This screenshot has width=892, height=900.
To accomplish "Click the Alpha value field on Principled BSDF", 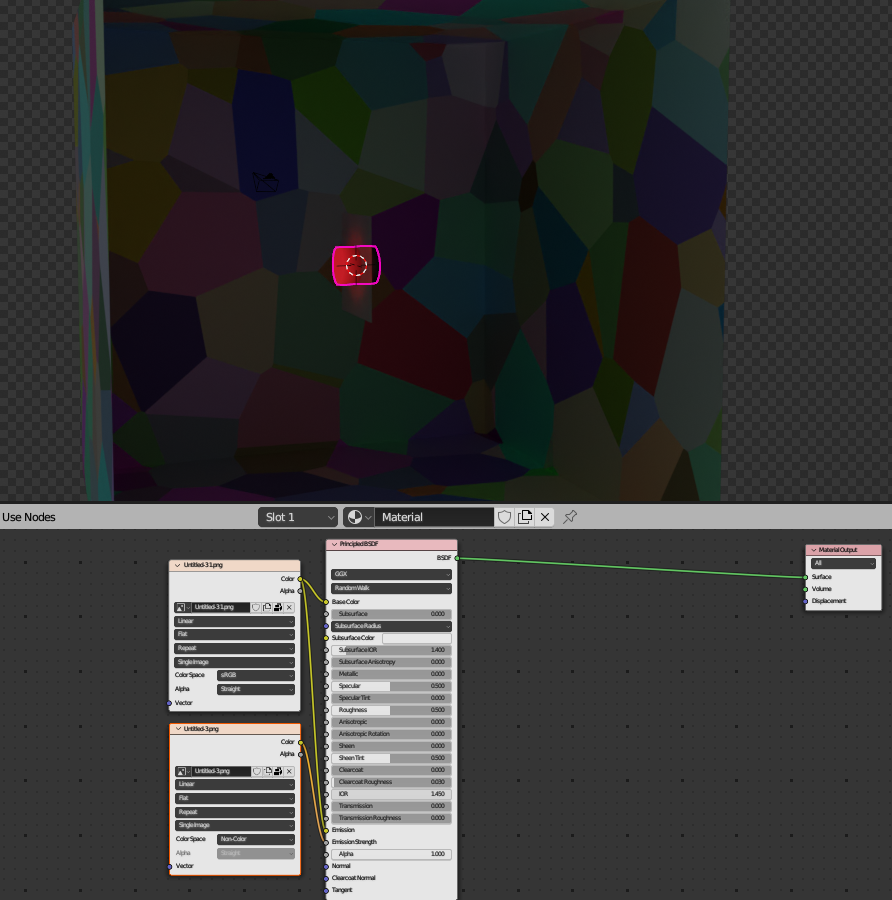I will (391, 854).
